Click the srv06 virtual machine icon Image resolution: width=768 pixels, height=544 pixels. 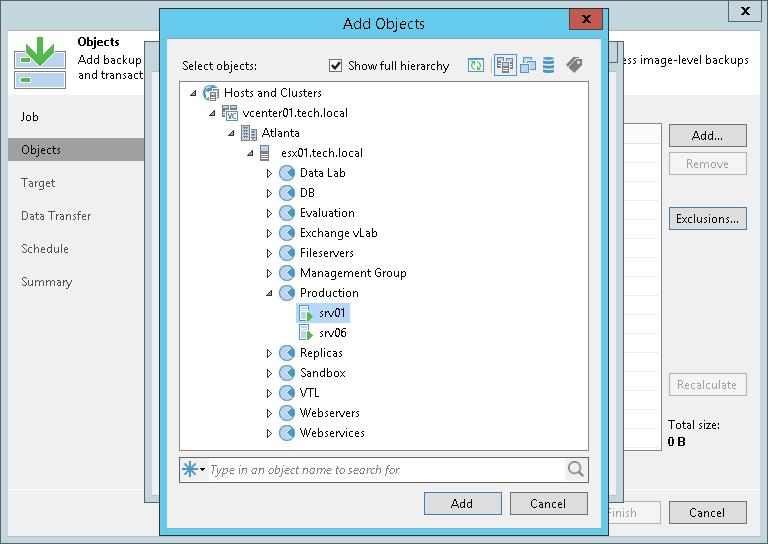pyautogui.click(x=306, y=333)
